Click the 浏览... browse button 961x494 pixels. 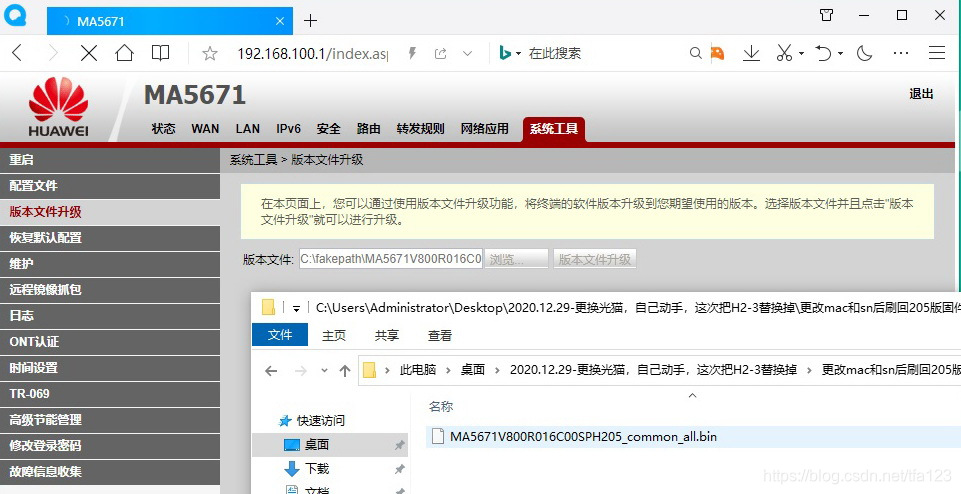point(516,259)
